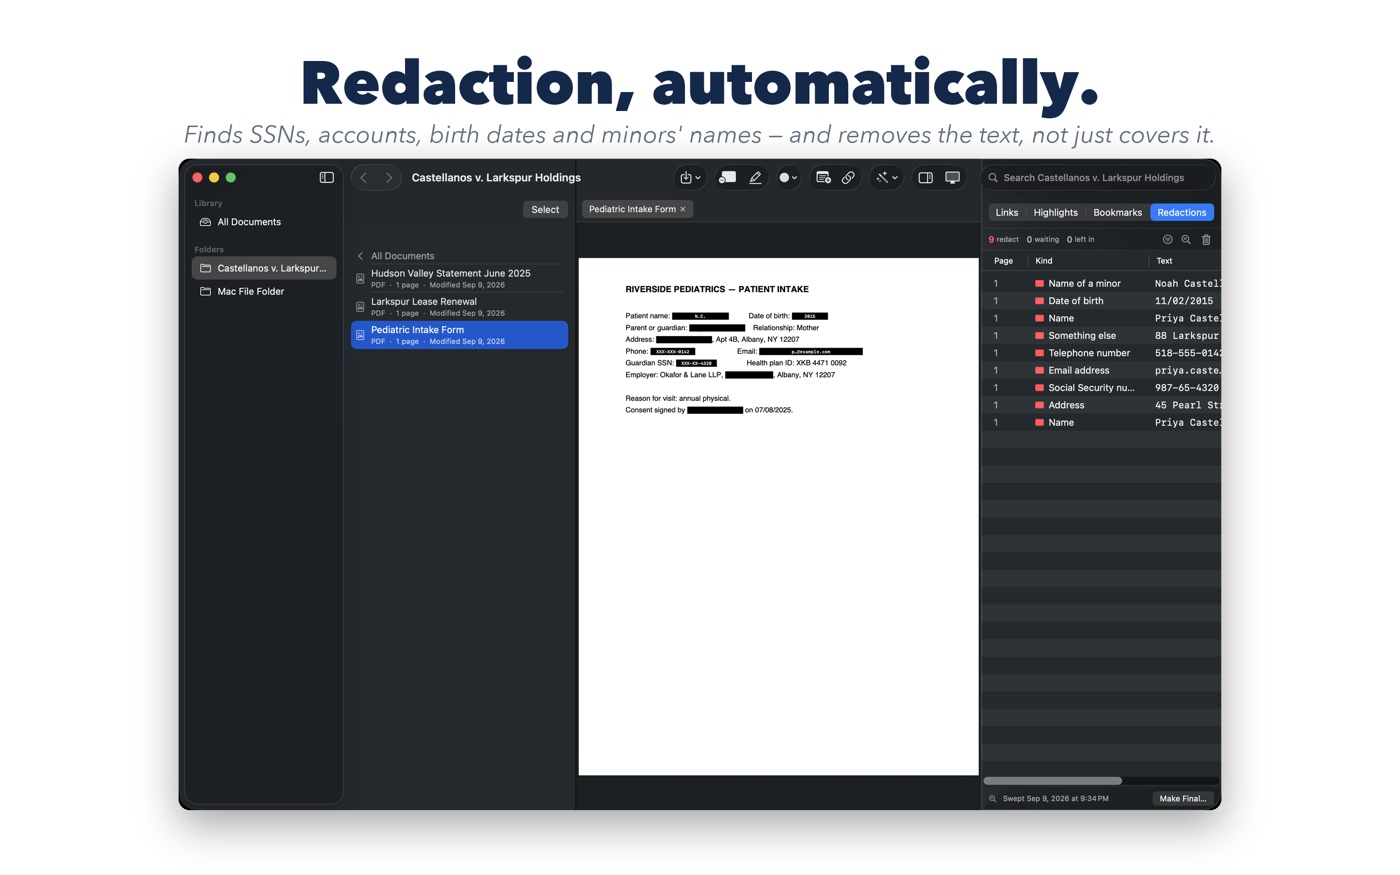Viewport: 1400px width, 875px height.
Task: Go back with the left chevron arrow
Action: (x=364, y=177)
